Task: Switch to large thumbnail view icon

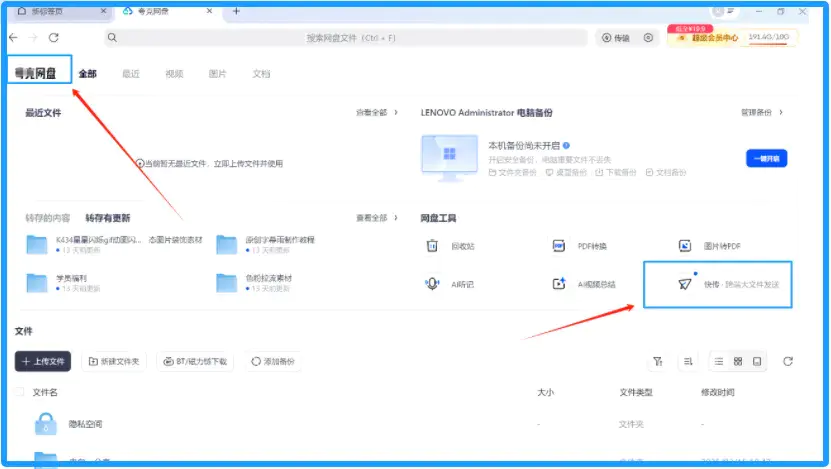Action: 757,361
